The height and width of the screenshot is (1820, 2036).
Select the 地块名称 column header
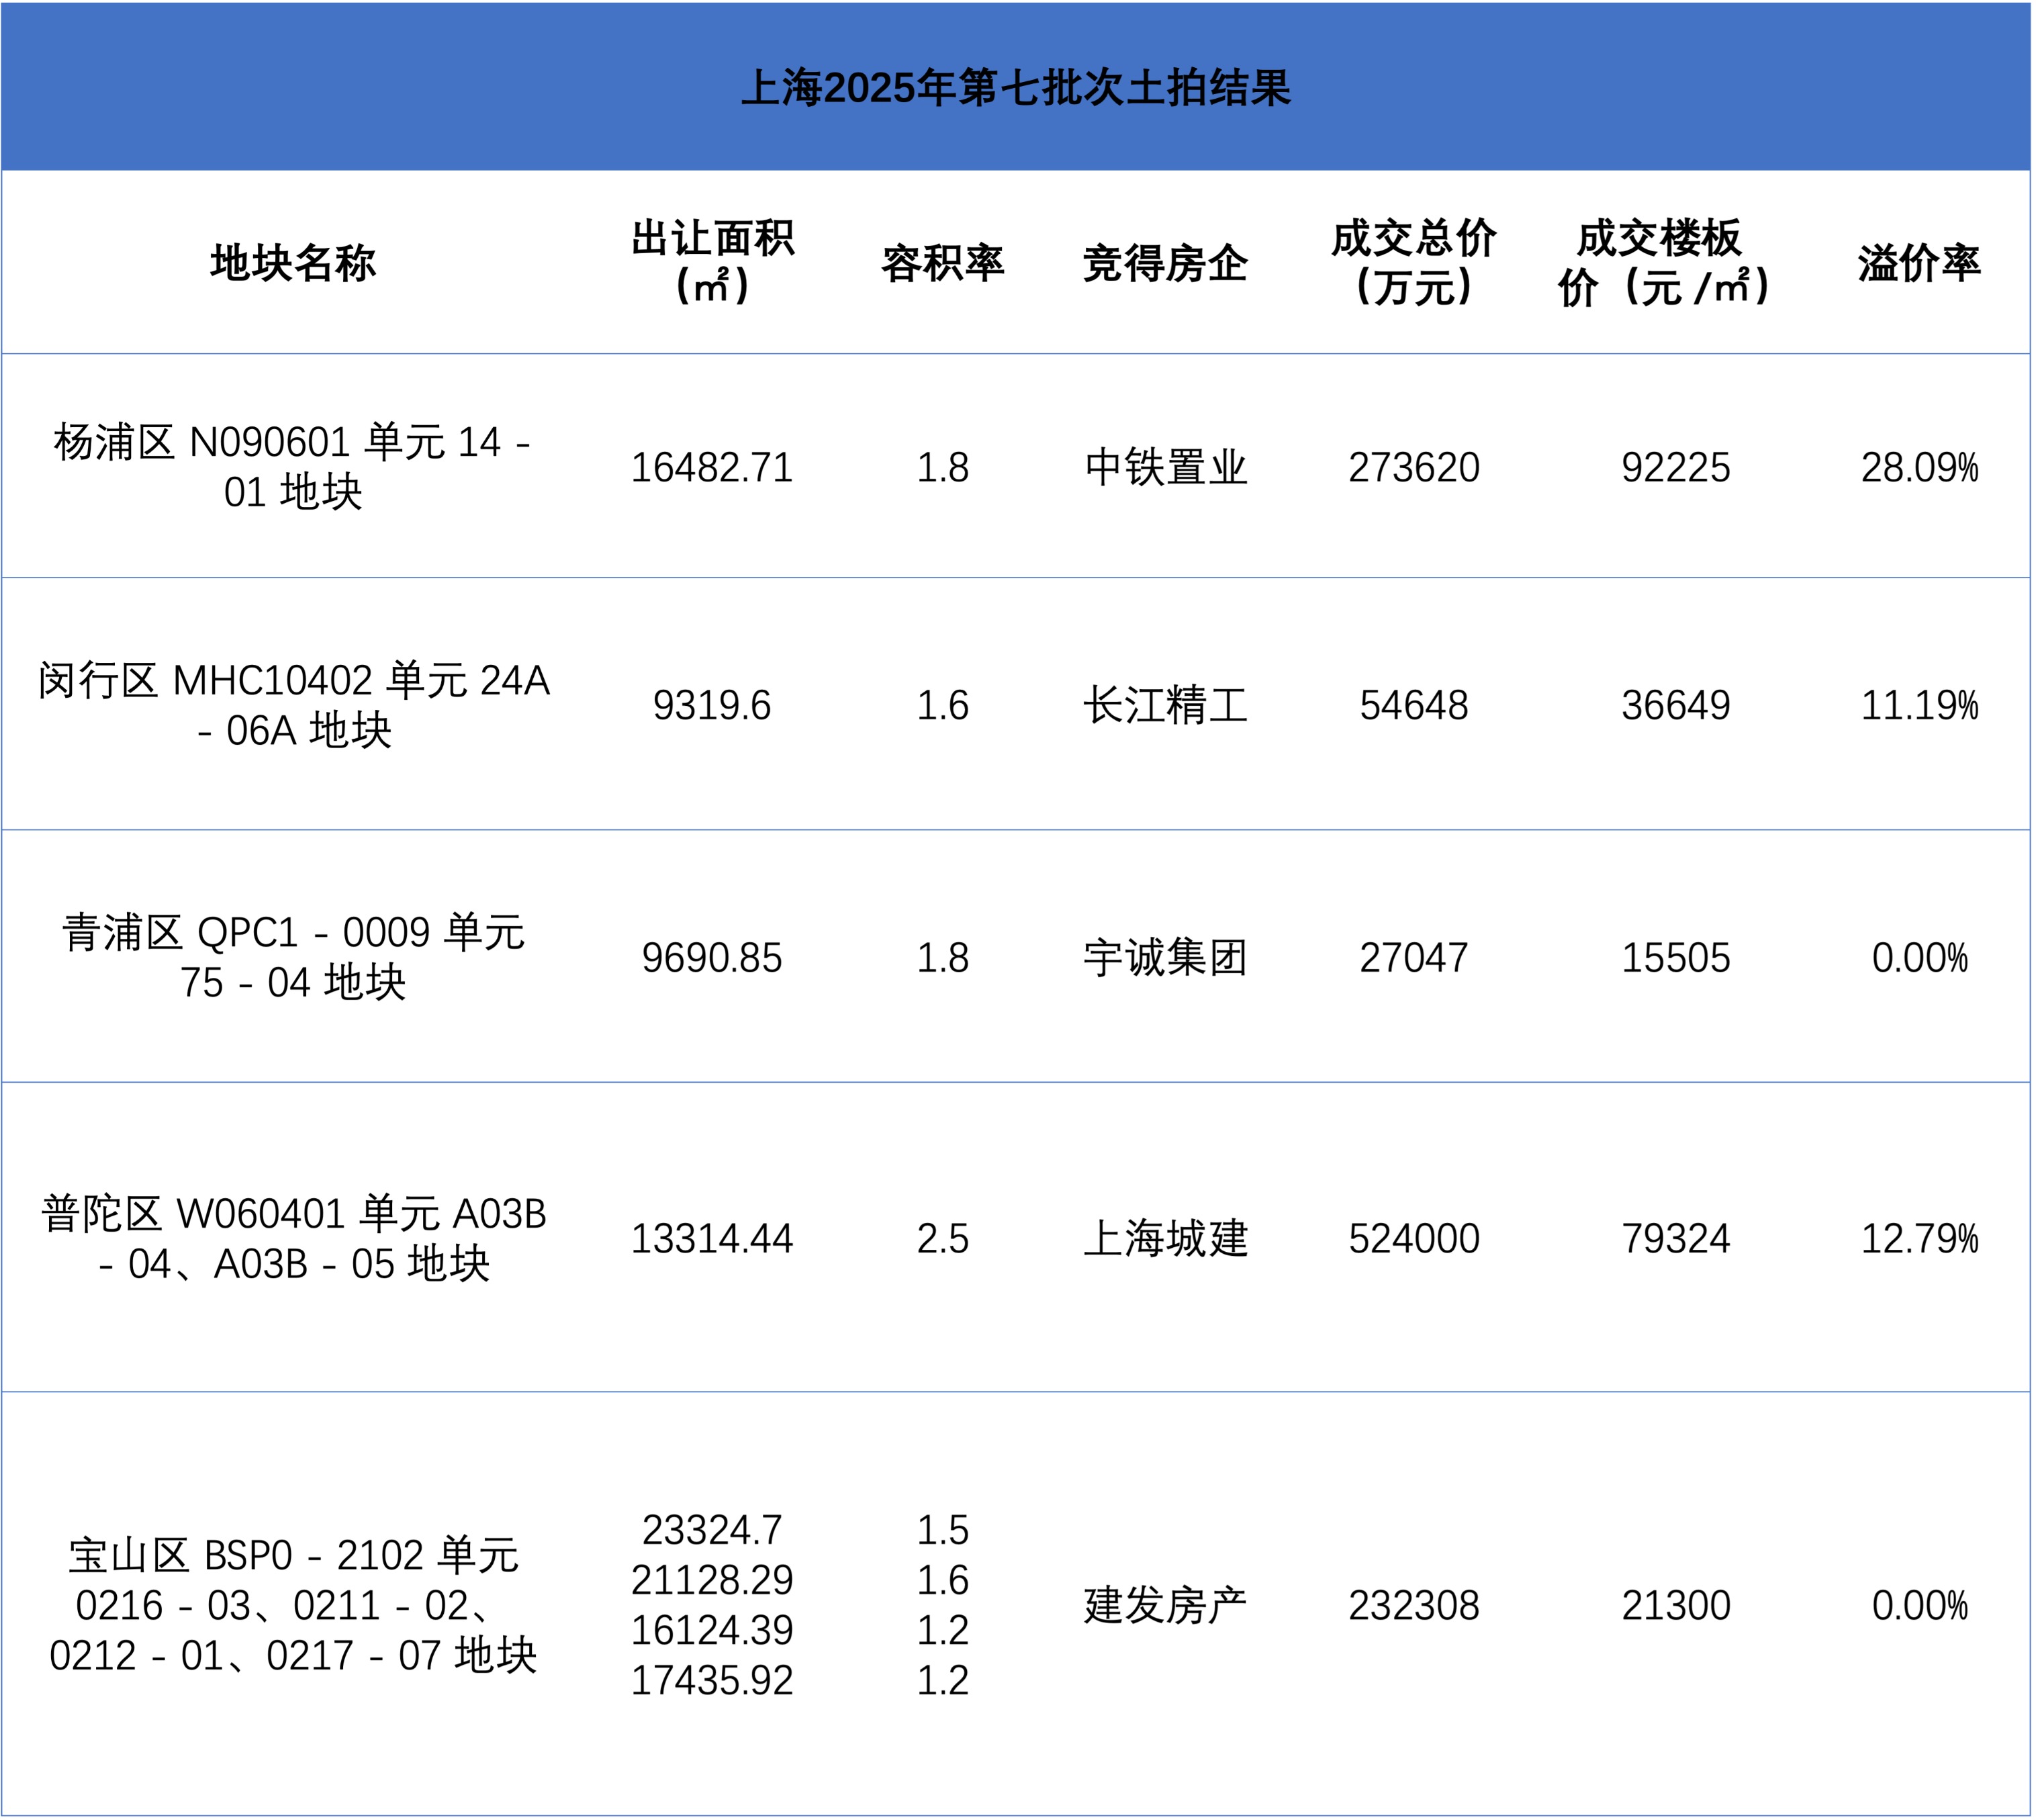pos(293,263)
